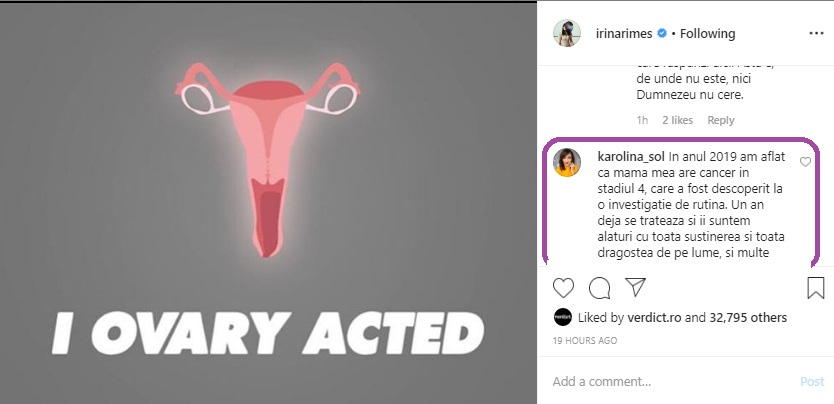Focus the Add a comment field

670,381
